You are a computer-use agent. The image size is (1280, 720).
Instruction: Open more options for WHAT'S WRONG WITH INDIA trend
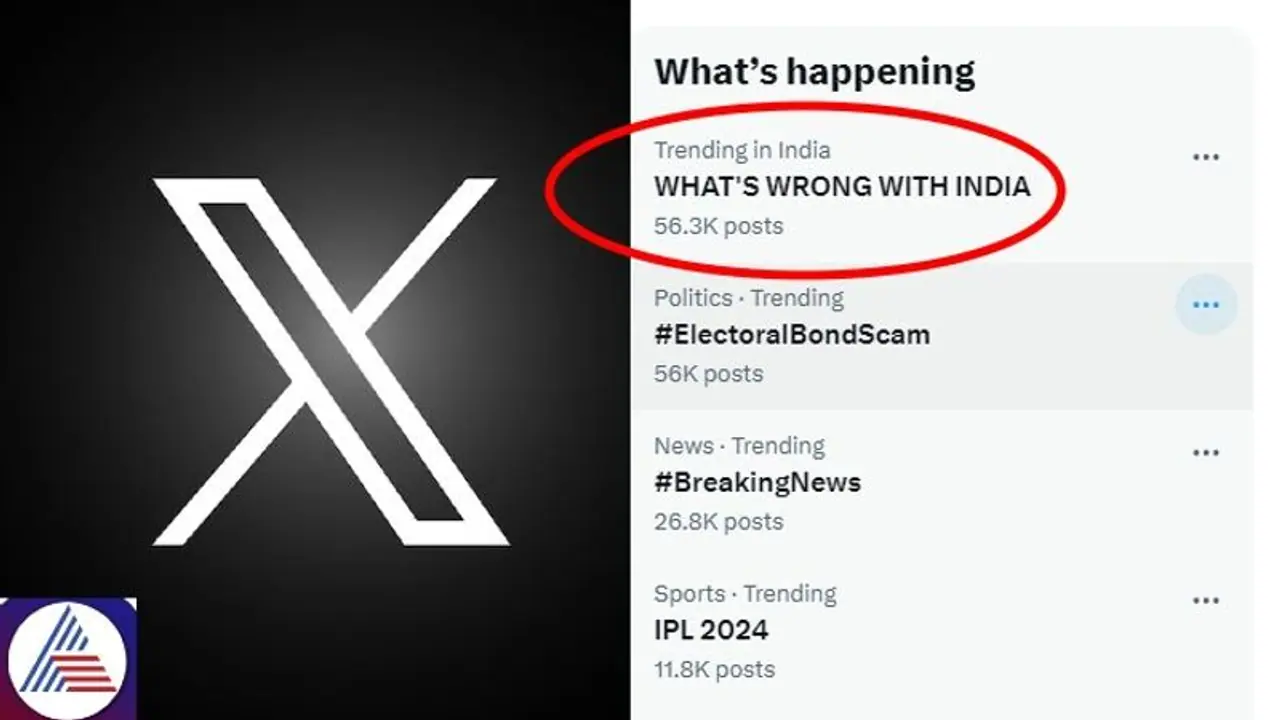(1207, 156)
